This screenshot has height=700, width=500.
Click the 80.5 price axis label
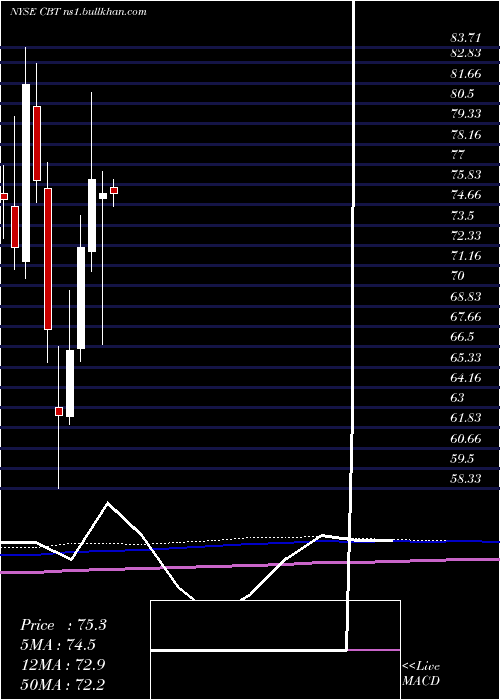coord(462,94)
